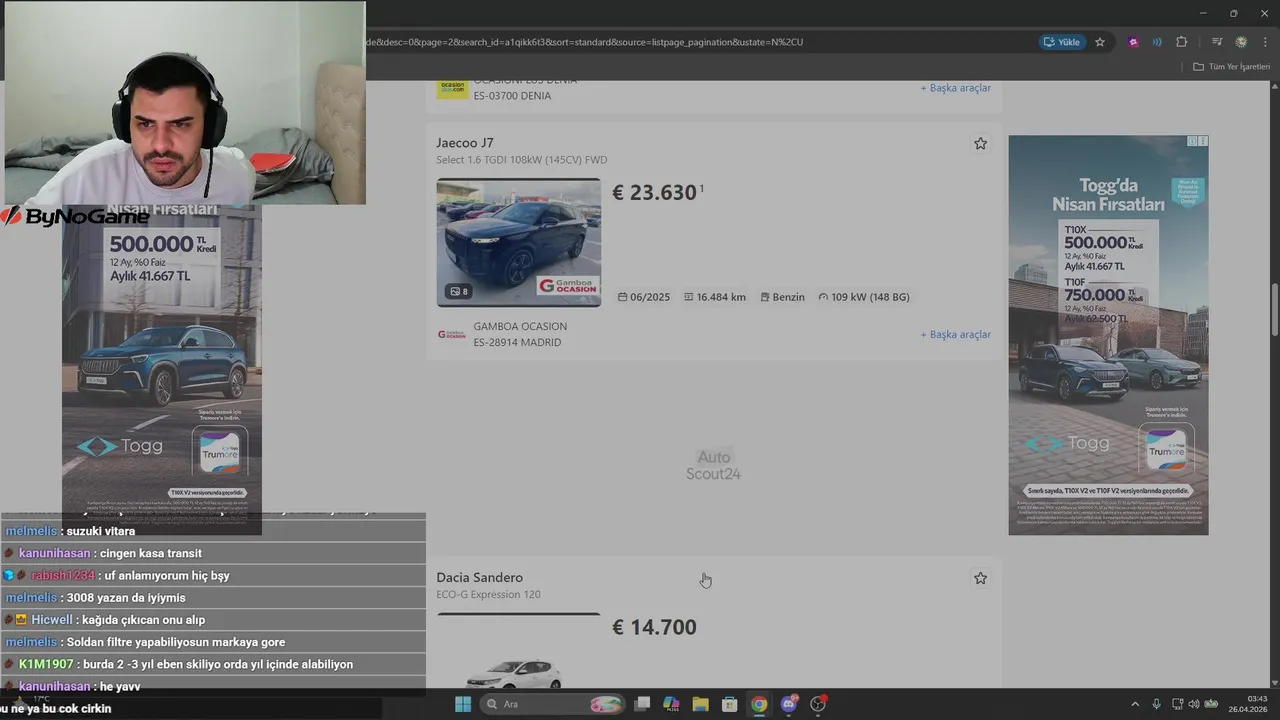Open the media controls icon in Chrome toolbar

coord(1217,42)
